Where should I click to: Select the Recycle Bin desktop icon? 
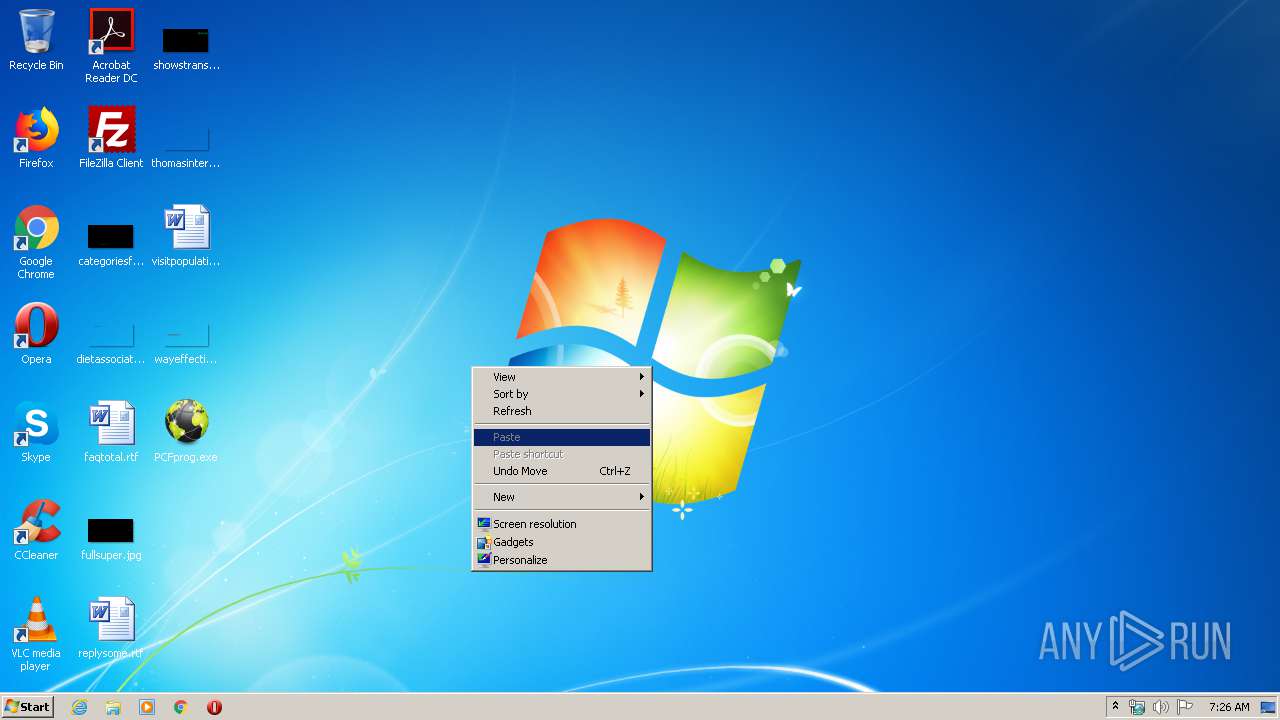[x=36, y=40]
